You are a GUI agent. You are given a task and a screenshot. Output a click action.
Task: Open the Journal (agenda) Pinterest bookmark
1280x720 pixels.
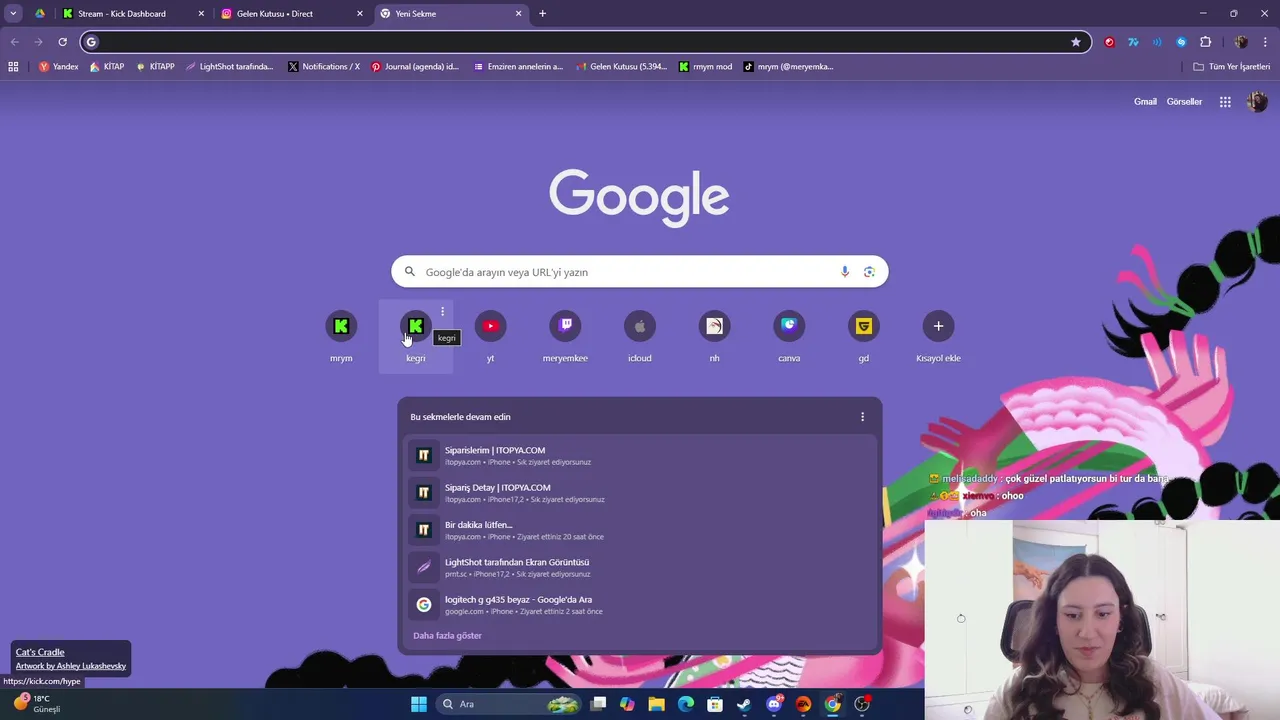pos(415,67)
